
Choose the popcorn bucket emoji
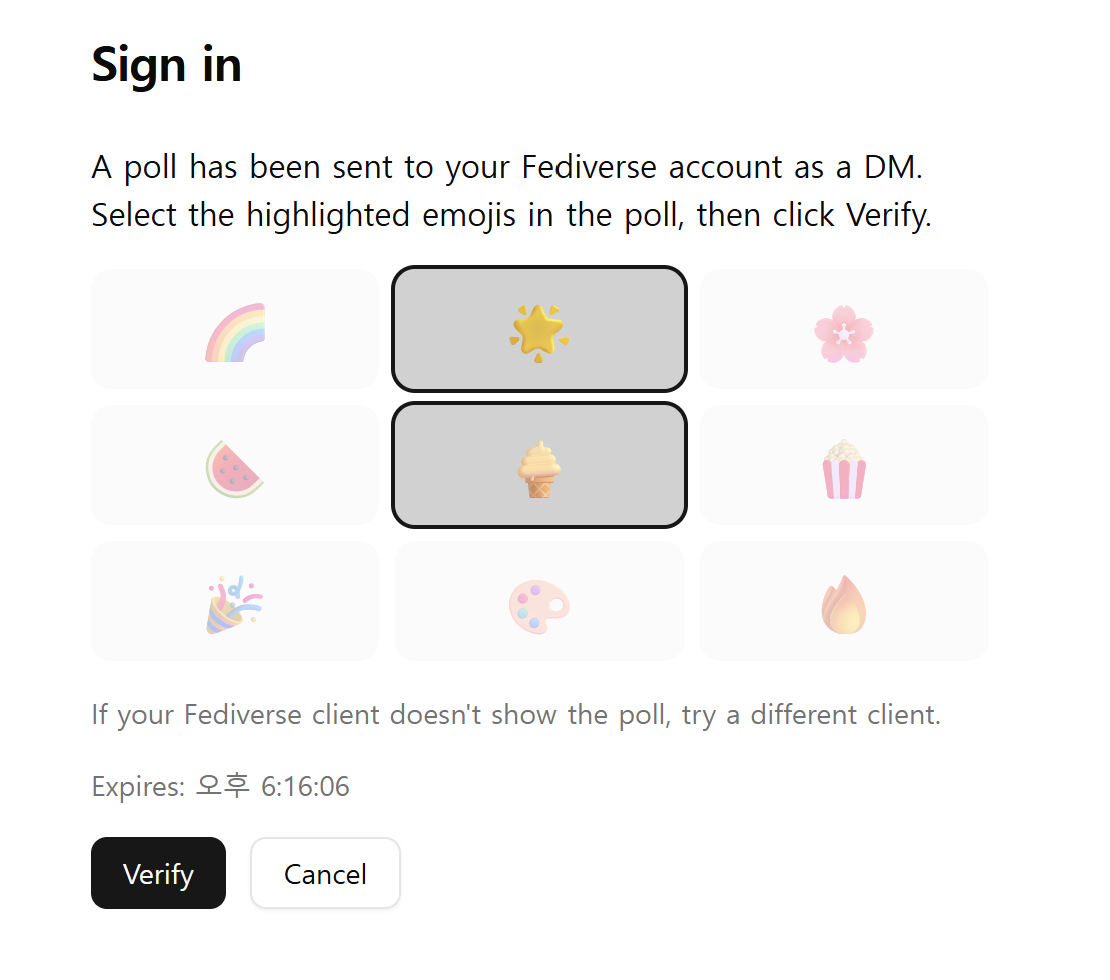(843, 466)
